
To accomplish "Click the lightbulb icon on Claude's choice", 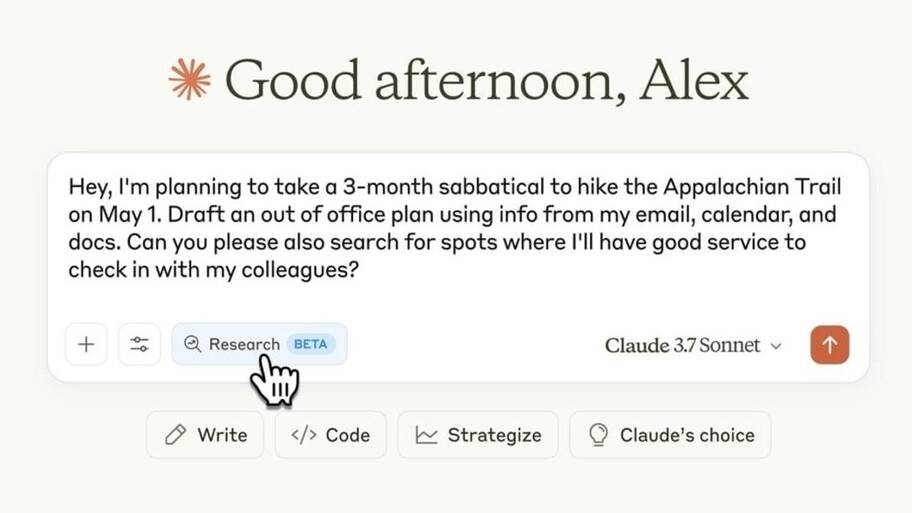I will pos(598,434).
